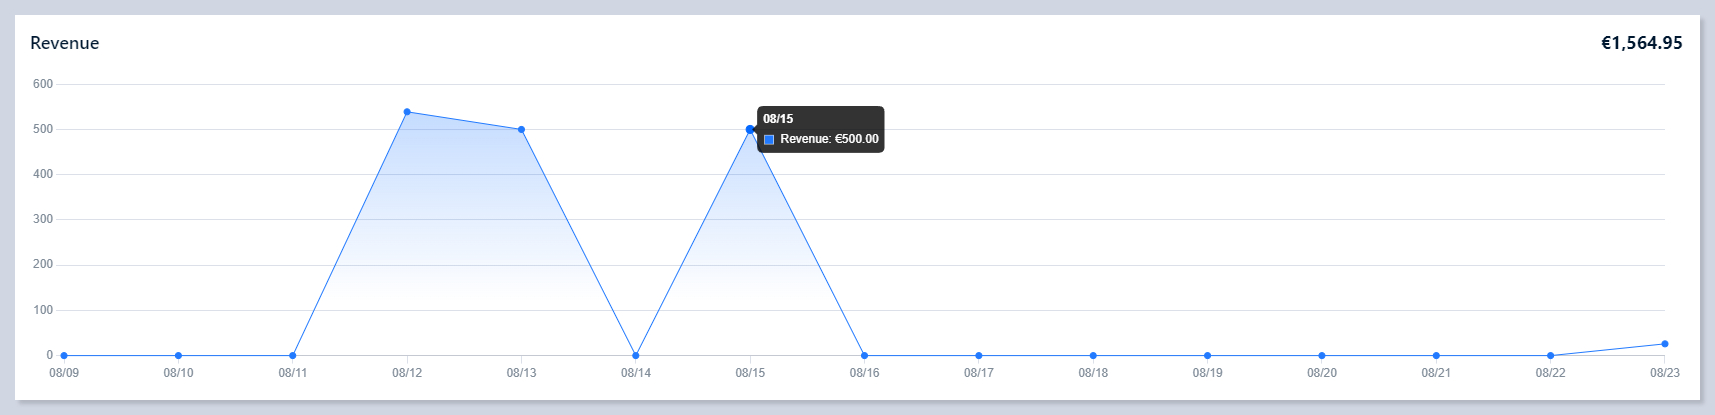The width and height of the screenshot is (1715, 415).
Task: Select the 08/10 data point
Action: [178, 355]
